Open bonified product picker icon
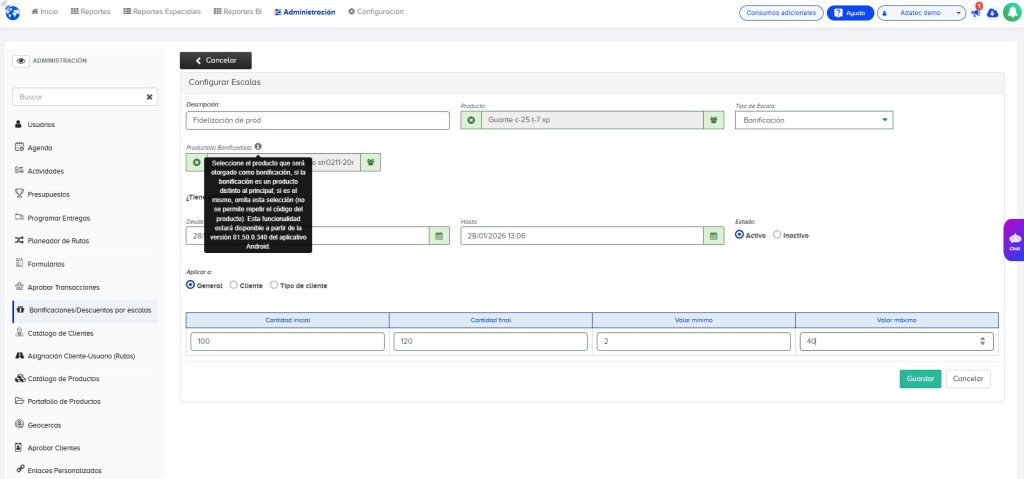This screenshot has width=1024, height=479. click(x=370, y=162)
